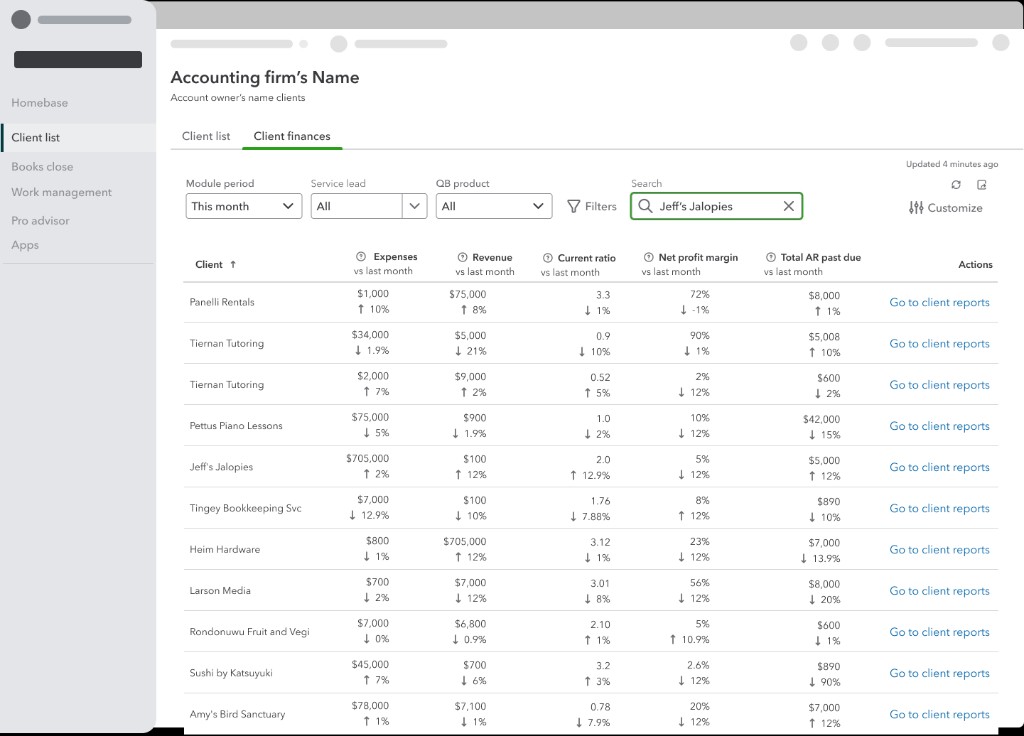The image size is (1024, 736).
Task: Click the Expenses column header
Action: 395,257
